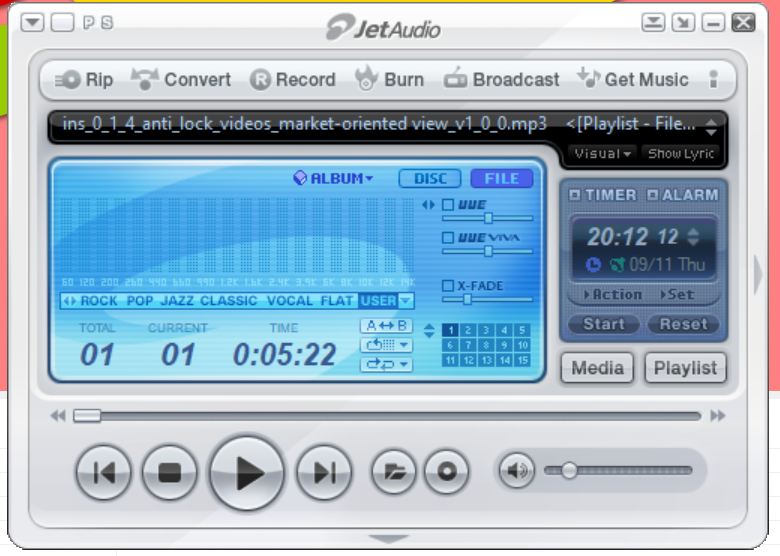Open the Playlist button
The image size is (780, 556).
(685, 368)
